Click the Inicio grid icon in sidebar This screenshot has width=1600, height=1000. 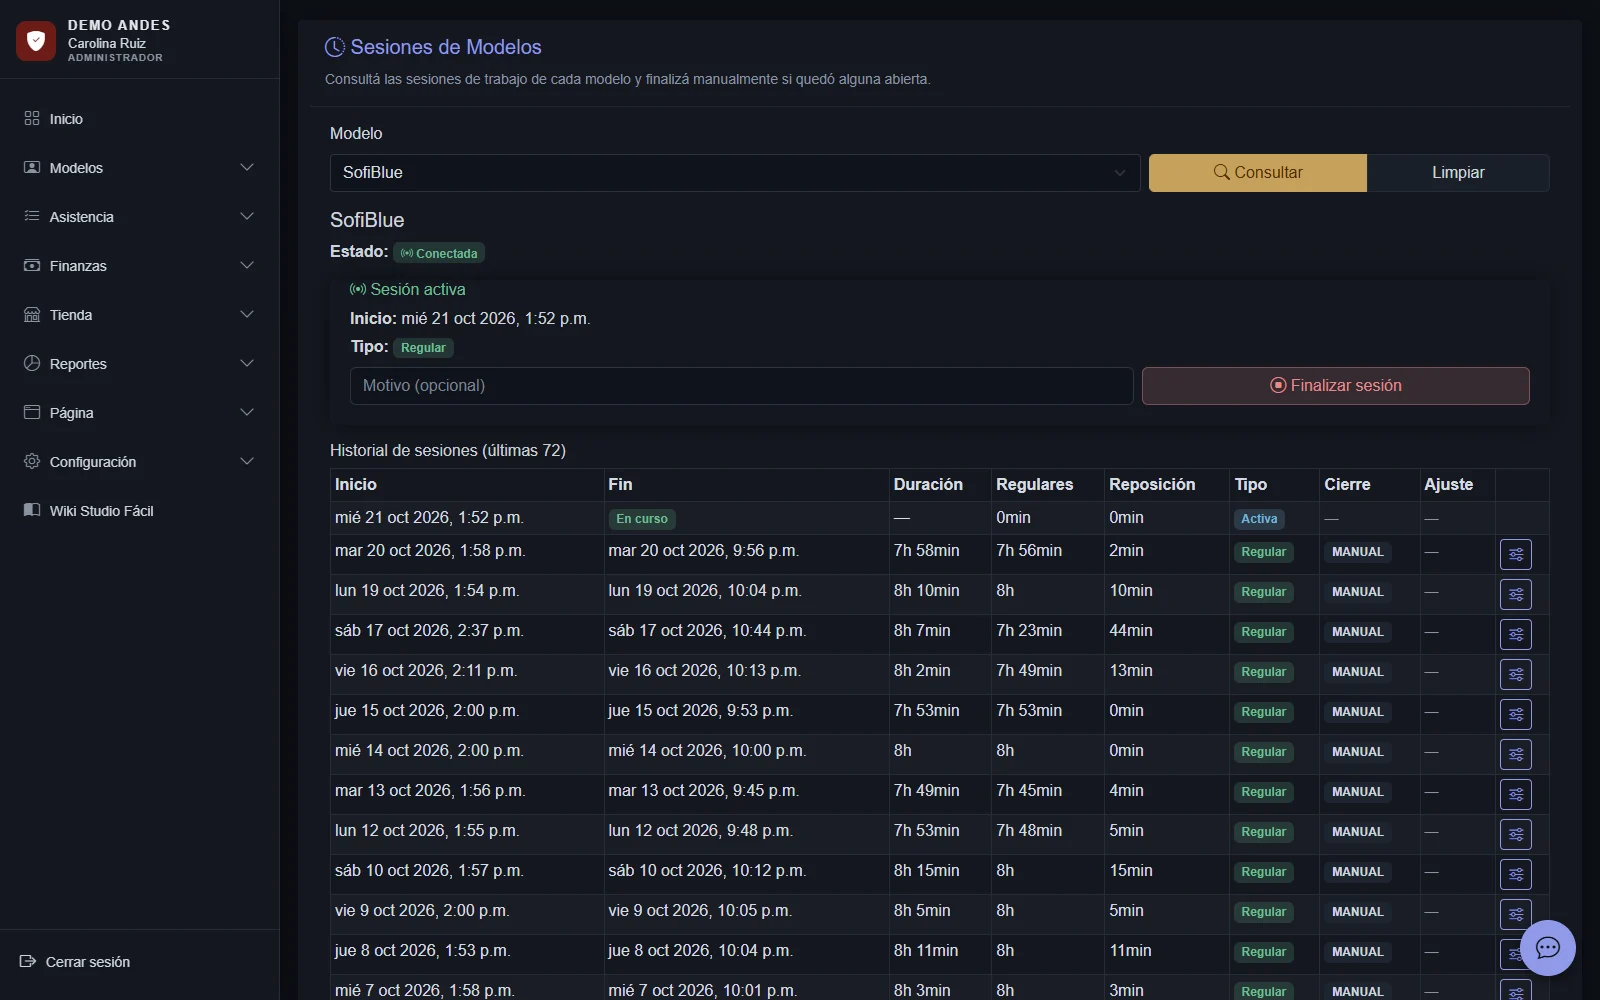point(32,118)
